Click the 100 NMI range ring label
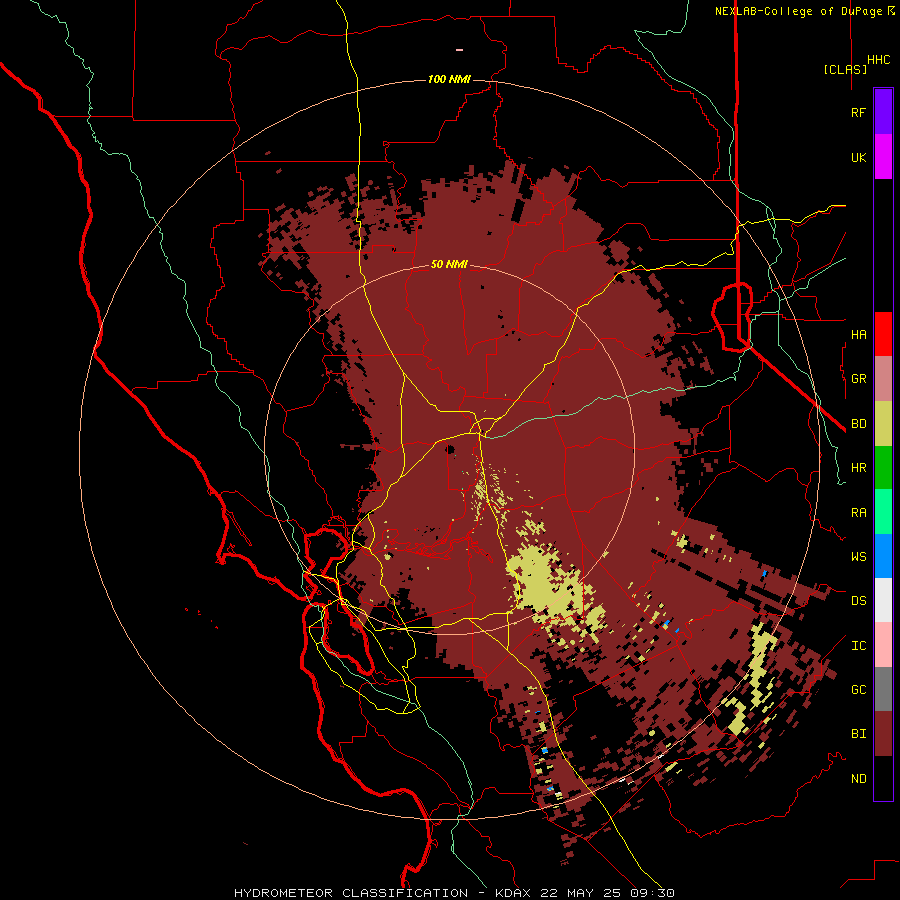Image resolution: width=900 pixels, height=900 pixels. tap(449, 79)
